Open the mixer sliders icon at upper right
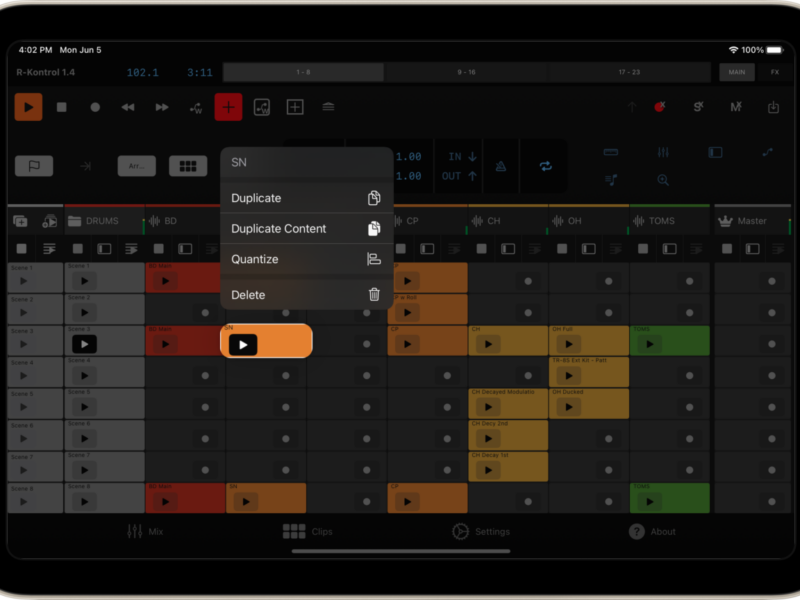 click(663, 152)
